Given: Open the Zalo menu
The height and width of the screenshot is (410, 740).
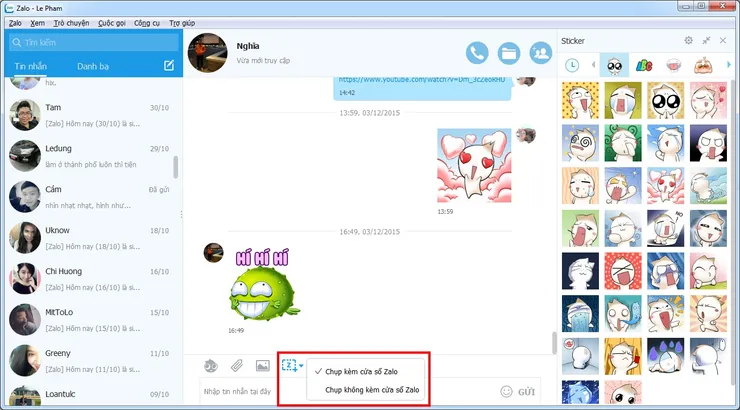Looking at the screenshot, I should tap(15, 23).
